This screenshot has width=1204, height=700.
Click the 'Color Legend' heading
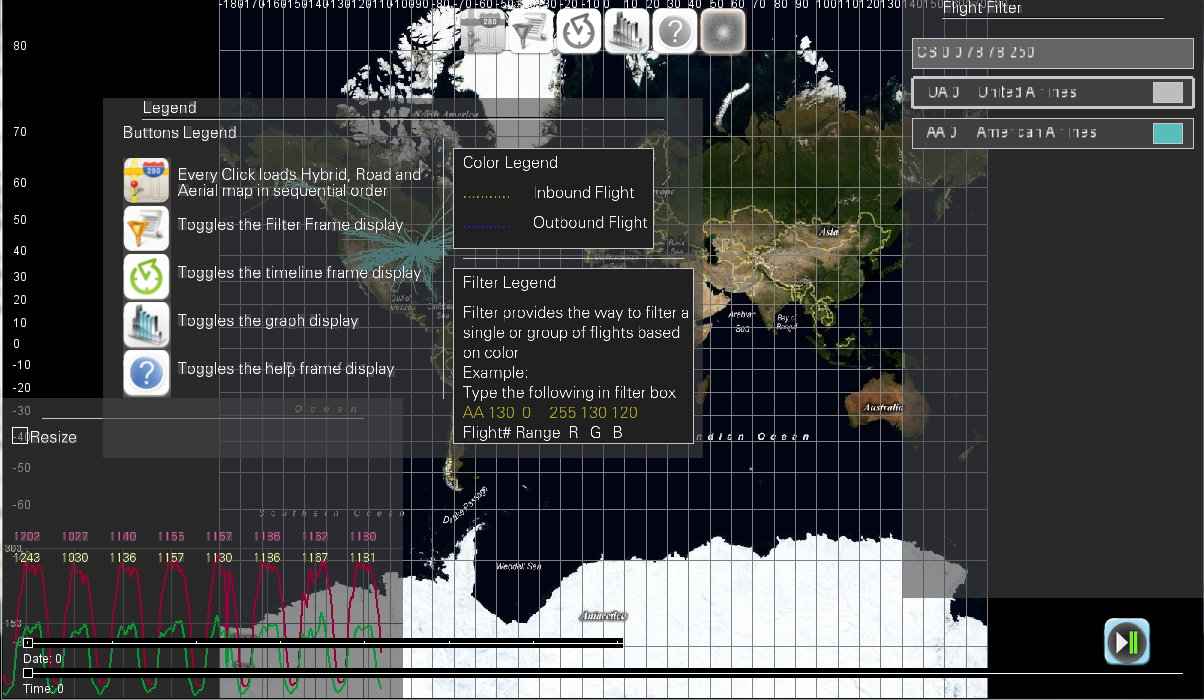(x=510, y=163)
